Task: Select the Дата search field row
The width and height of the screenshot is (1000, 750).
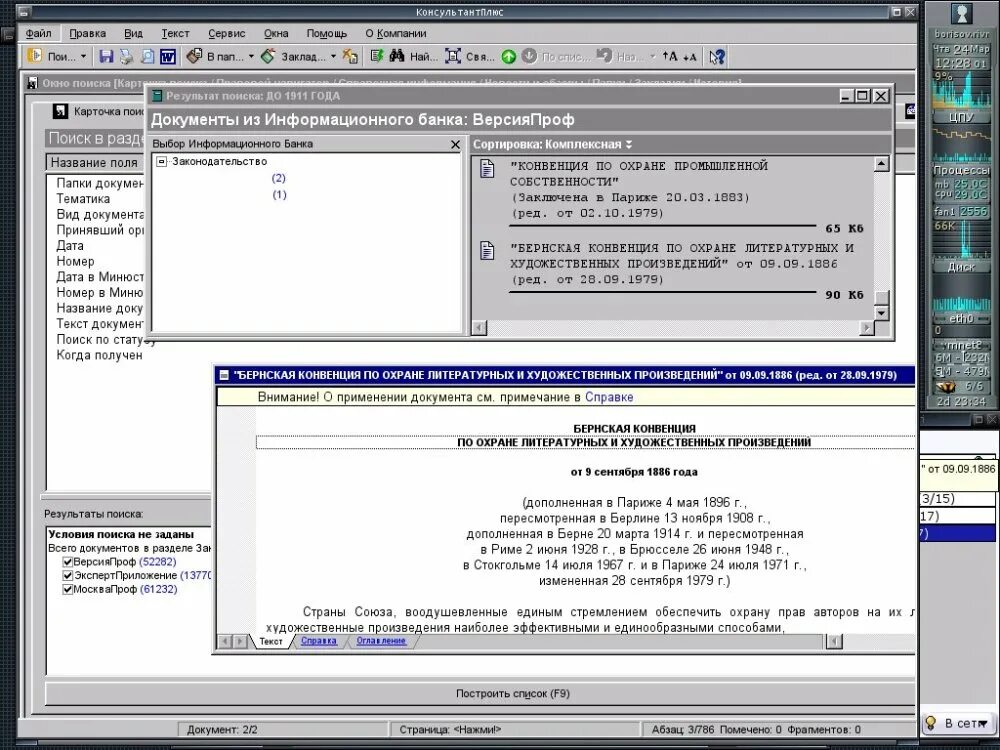Action: [70, 246]
